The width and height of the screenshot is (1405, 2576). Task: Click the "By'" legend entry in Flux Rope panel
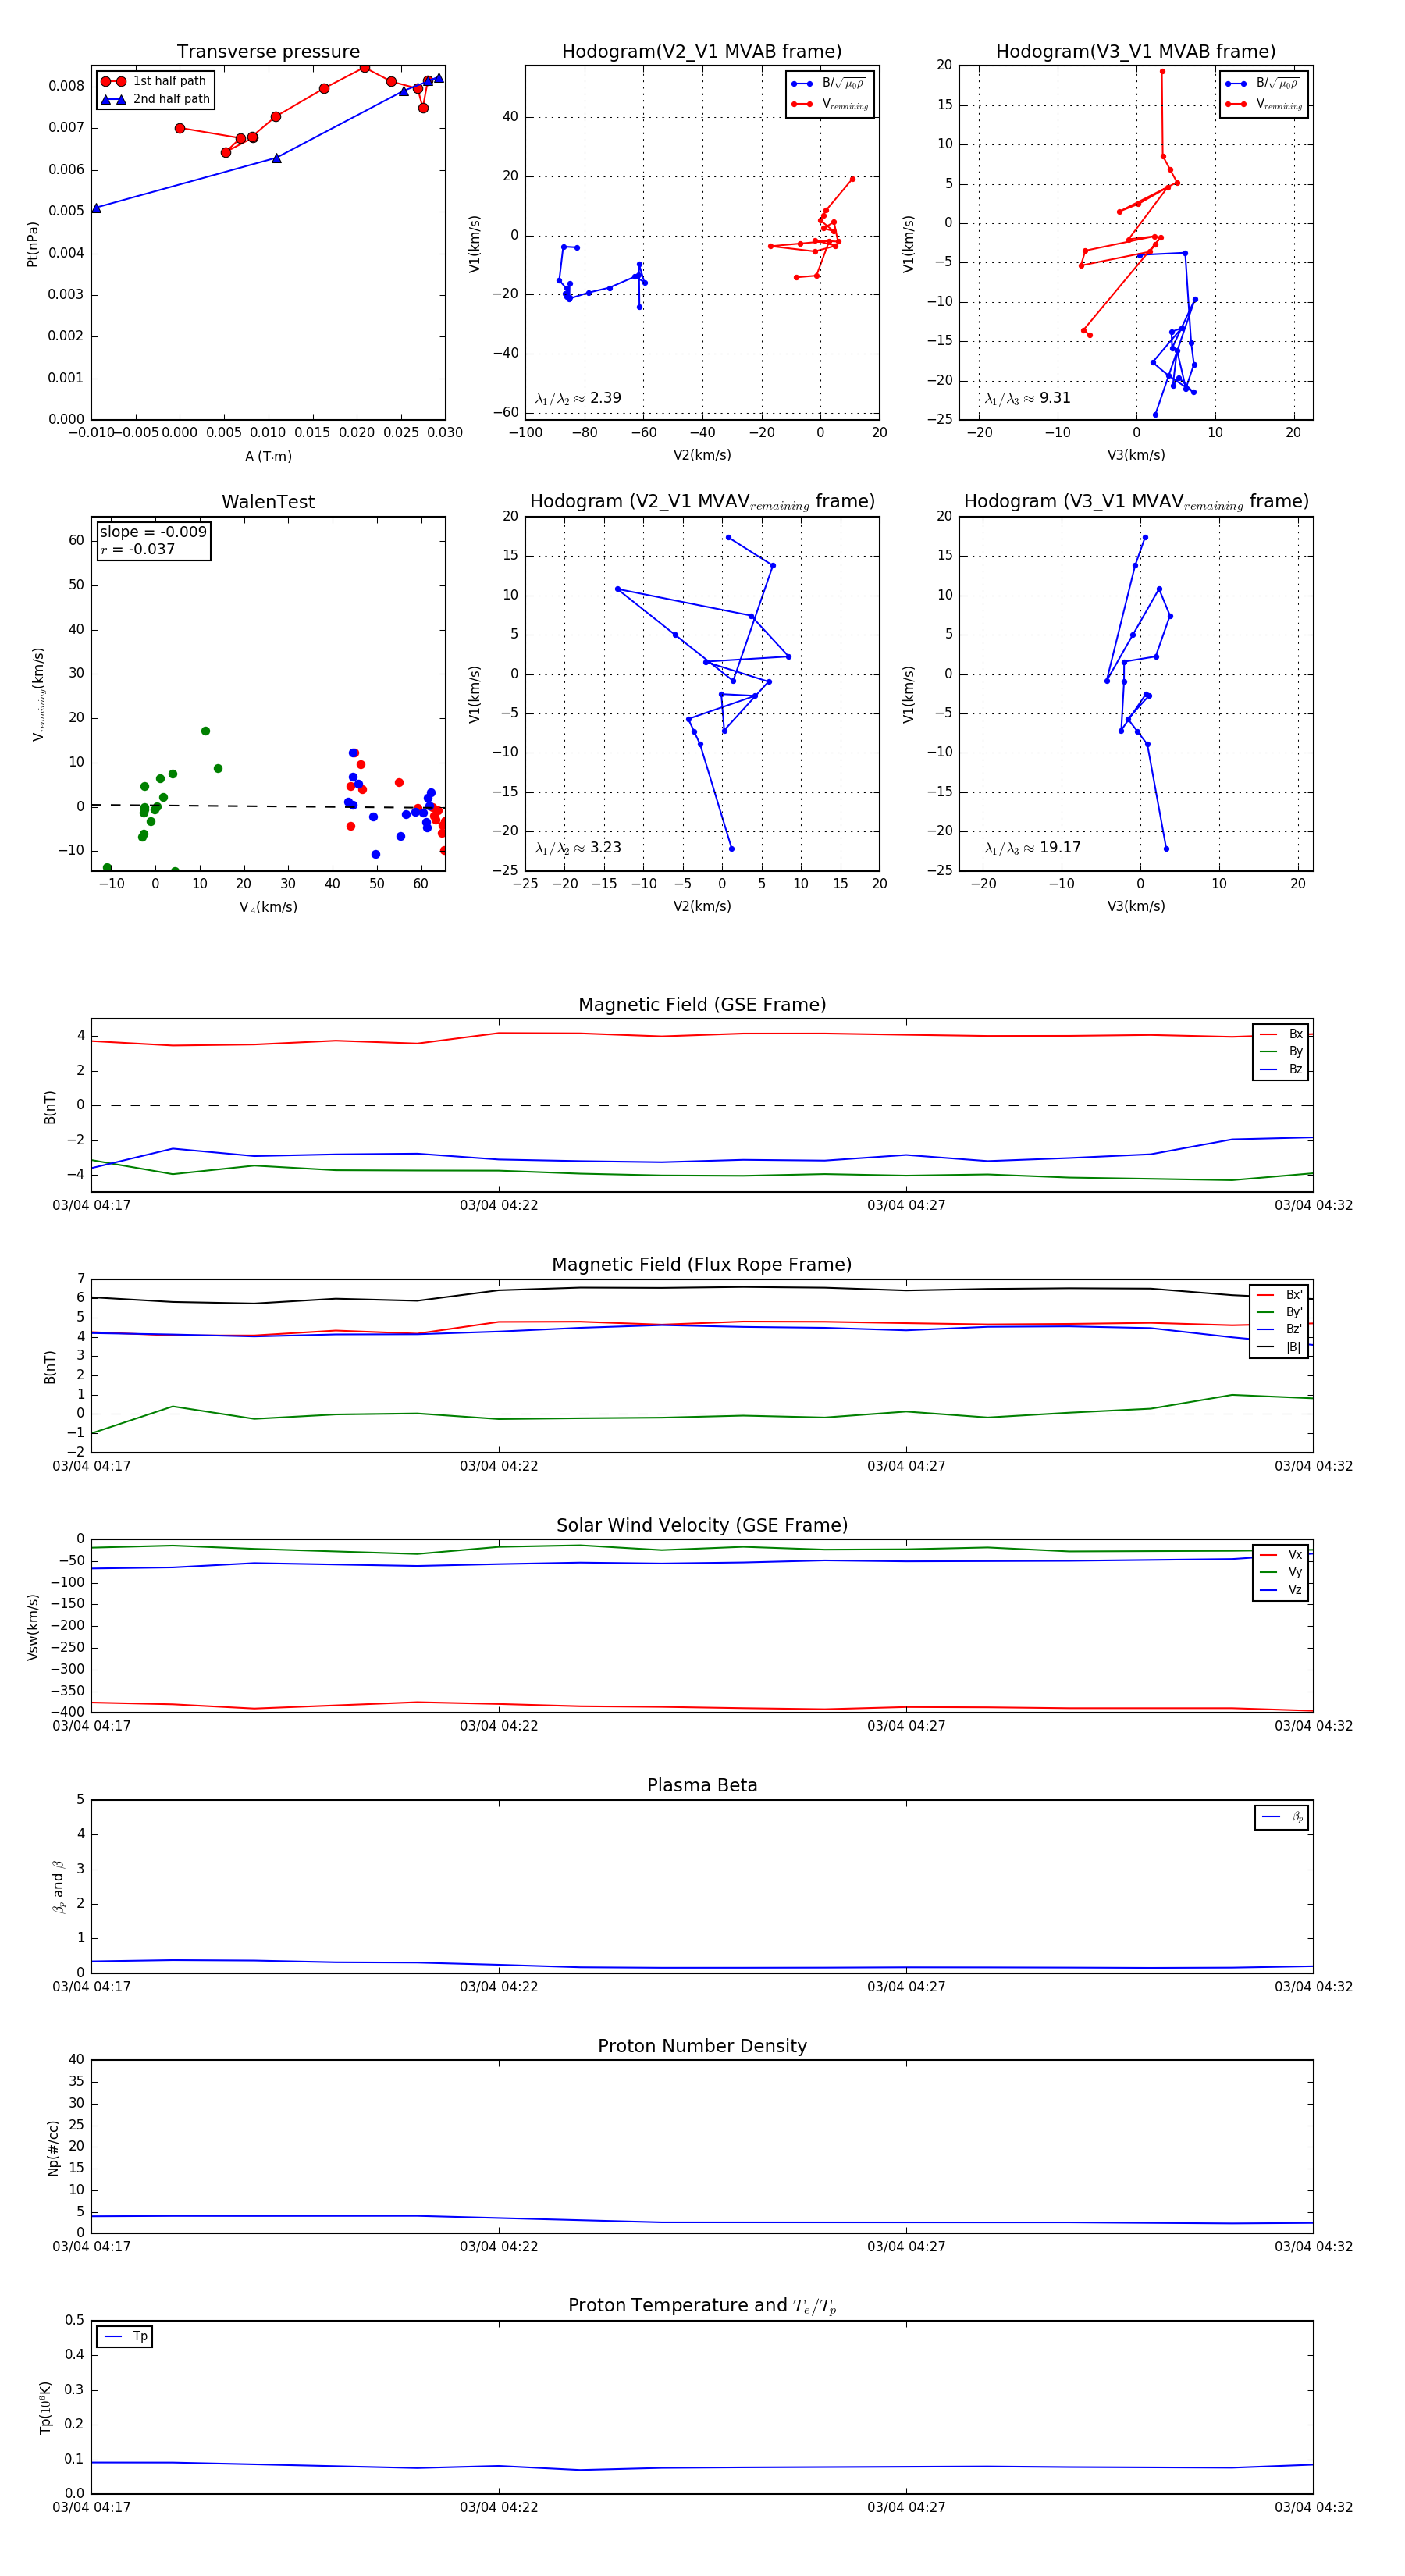(x=1279, y=1312)
